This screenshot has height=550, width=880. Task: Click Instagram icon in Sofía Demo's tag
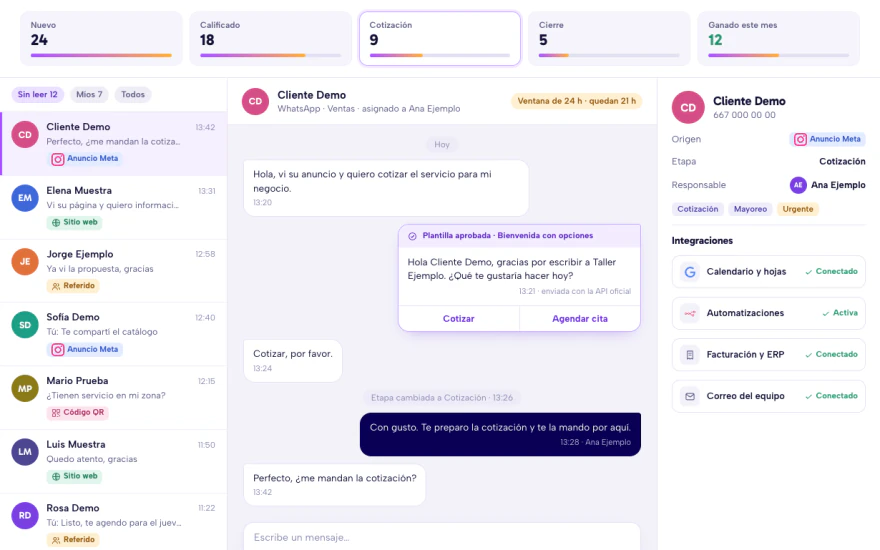click(58, 350)
